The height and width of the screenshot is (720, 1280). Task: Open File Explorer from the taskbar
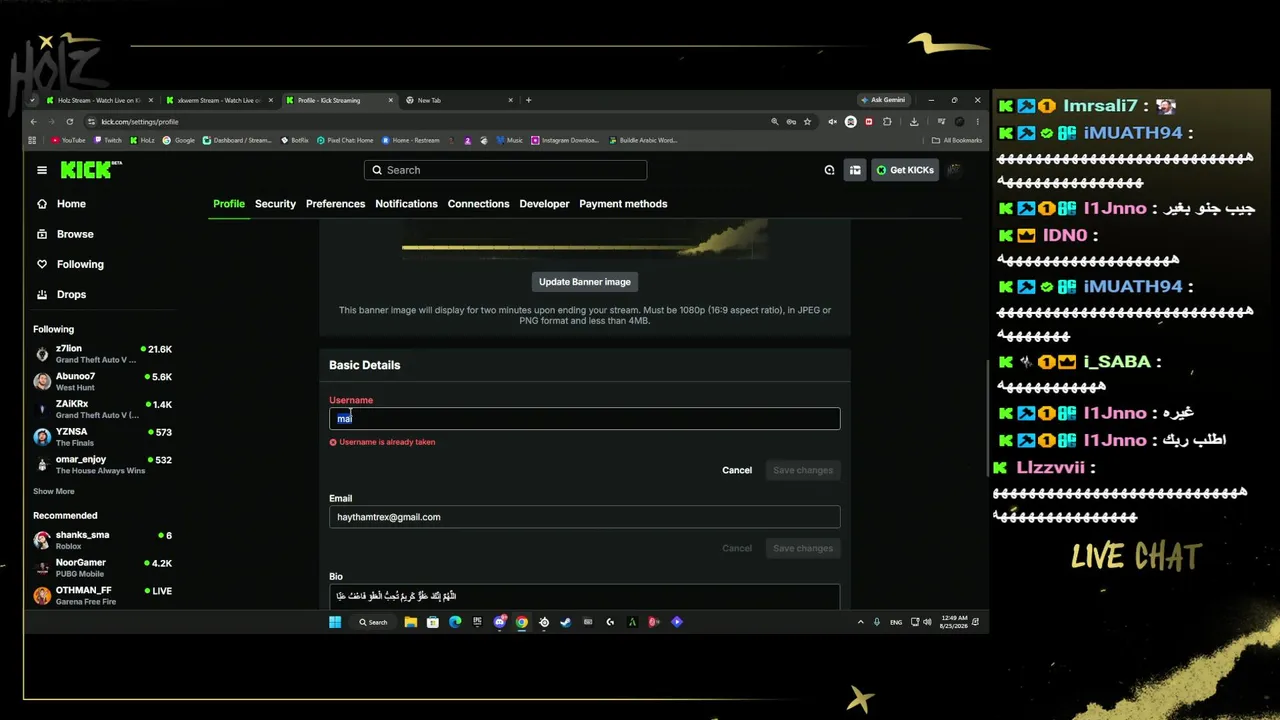pos(410,622)
